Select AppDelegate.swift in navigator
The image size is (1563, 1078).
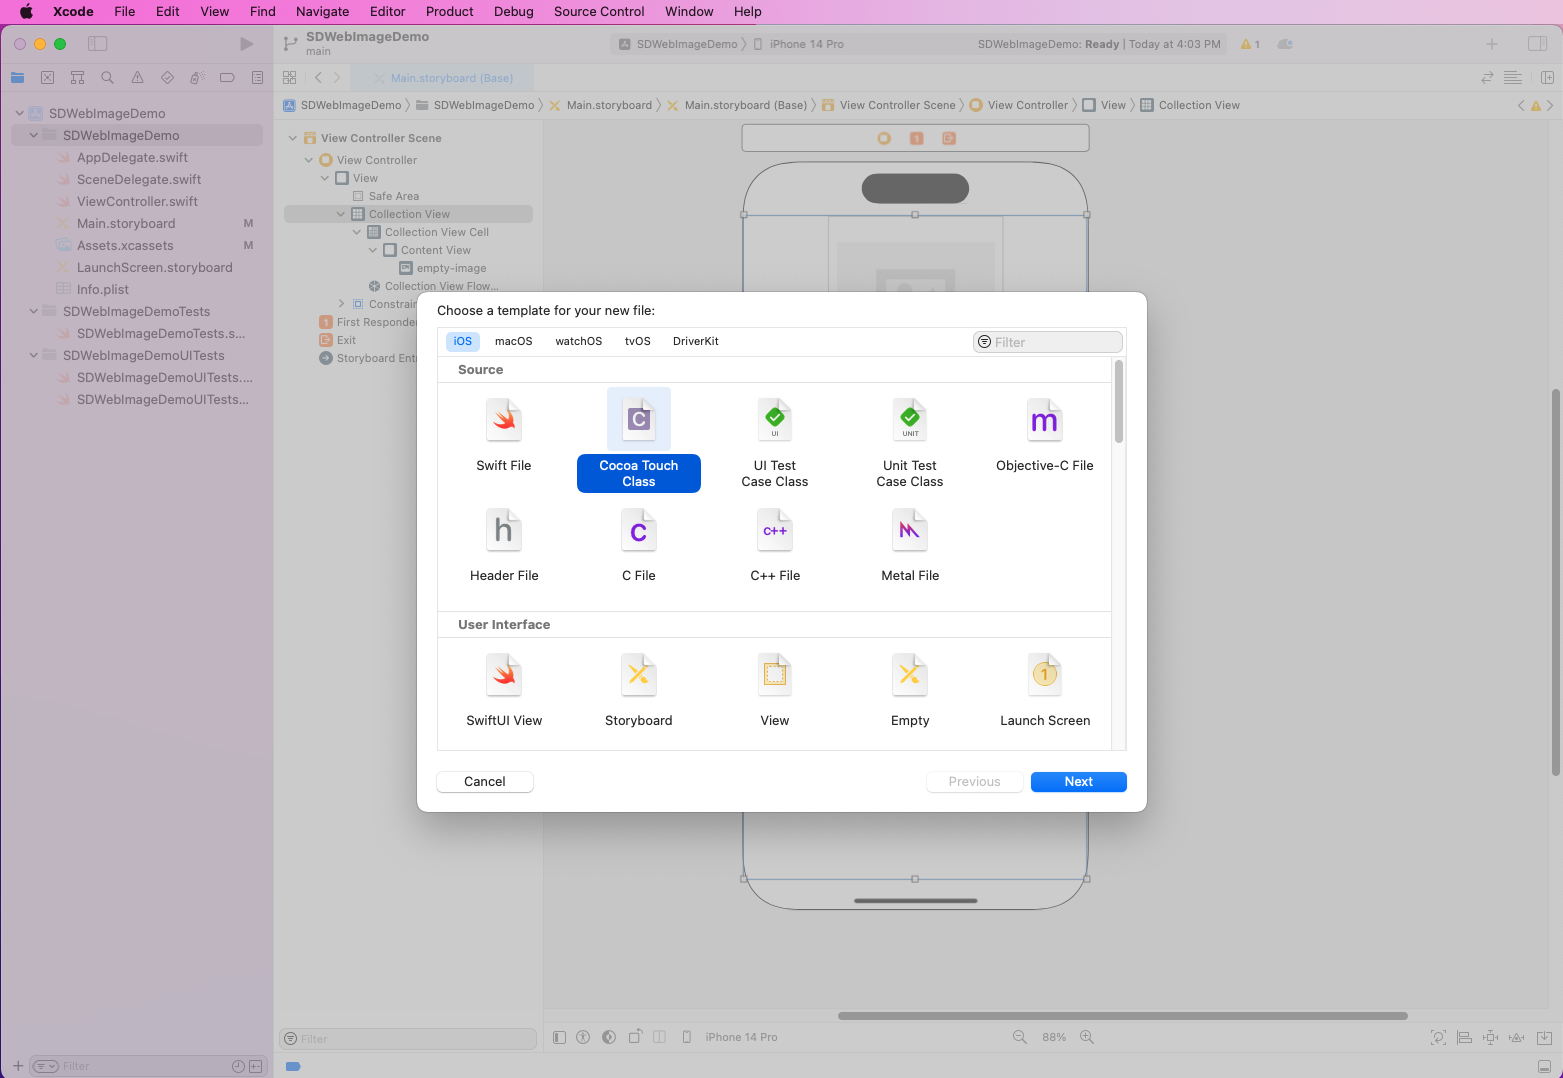point(133,157)
